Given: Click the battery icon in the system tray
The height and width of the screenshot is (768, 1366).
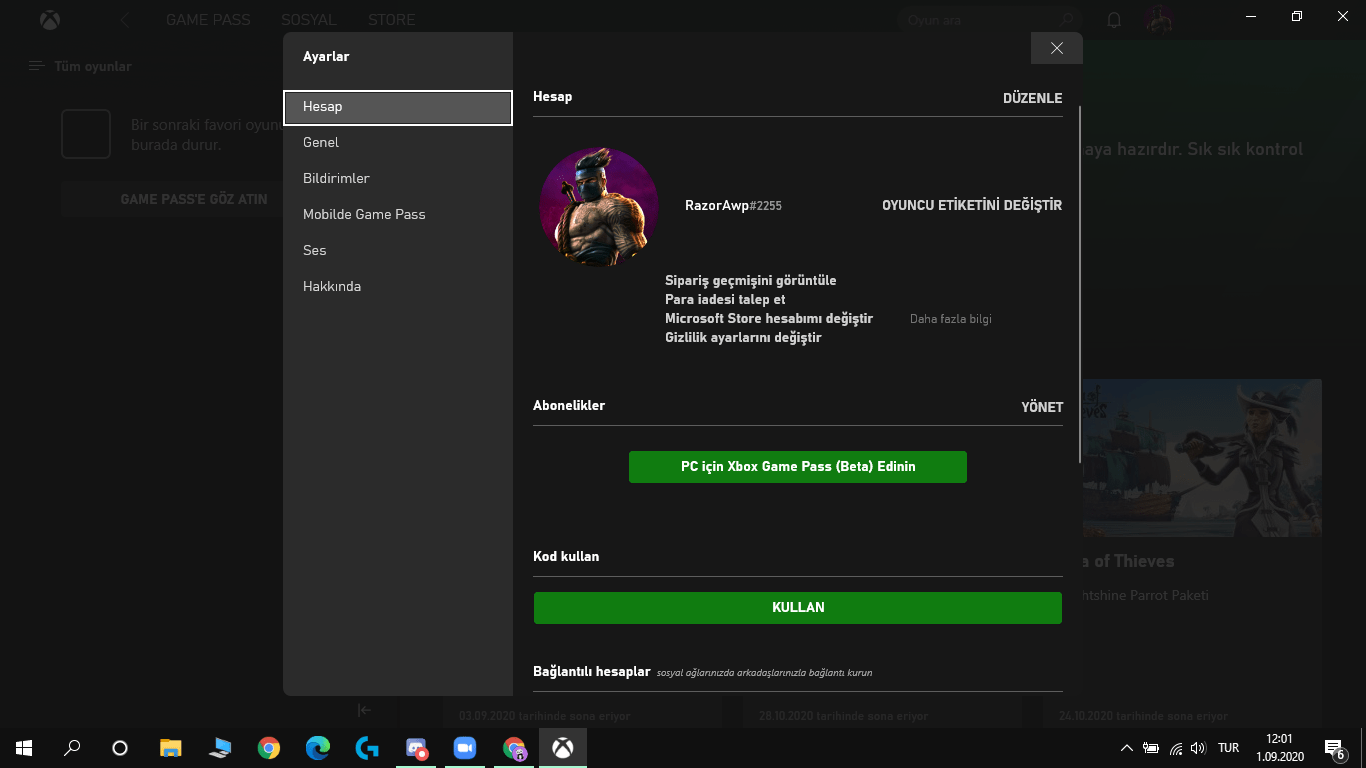Looking at the screenshot, I should (1151, 748).
